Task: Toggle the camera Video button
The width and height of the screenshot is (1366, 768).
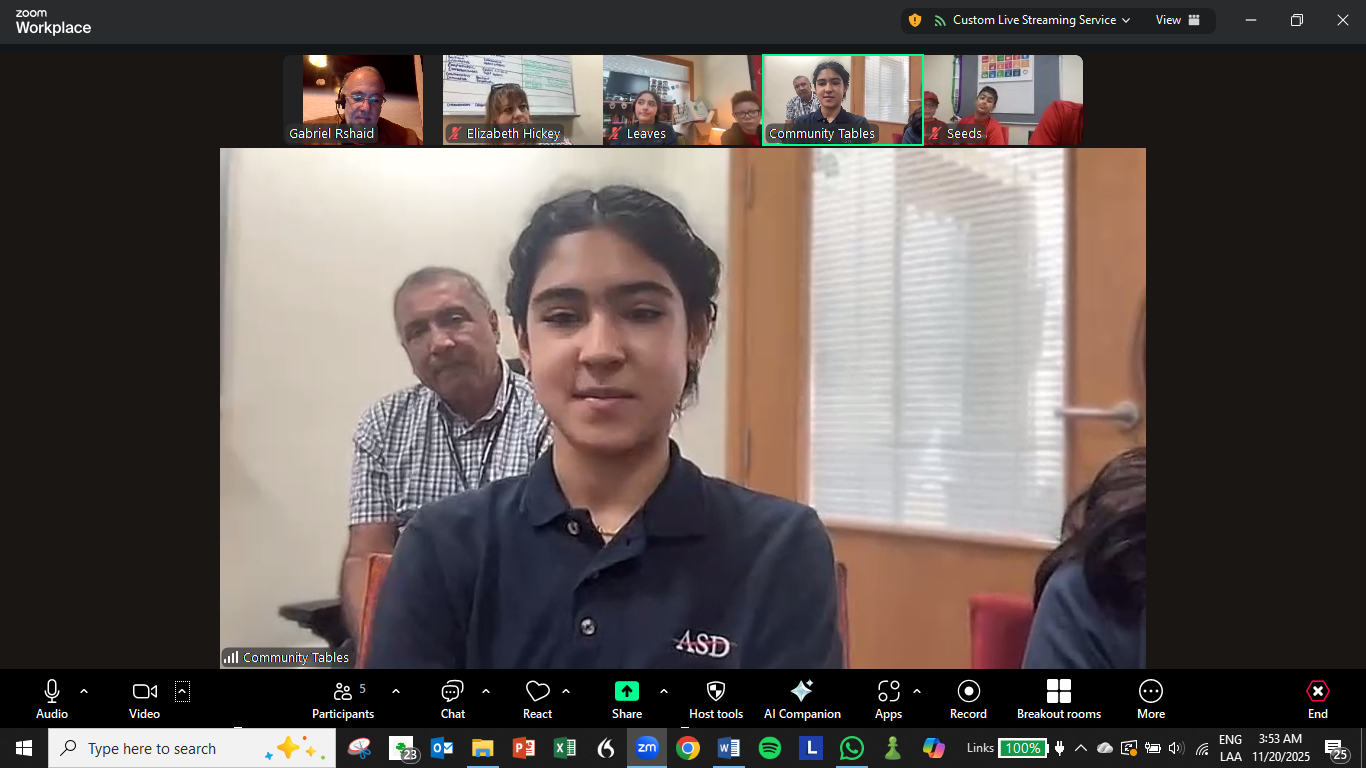Action: (x=144, y=699)
